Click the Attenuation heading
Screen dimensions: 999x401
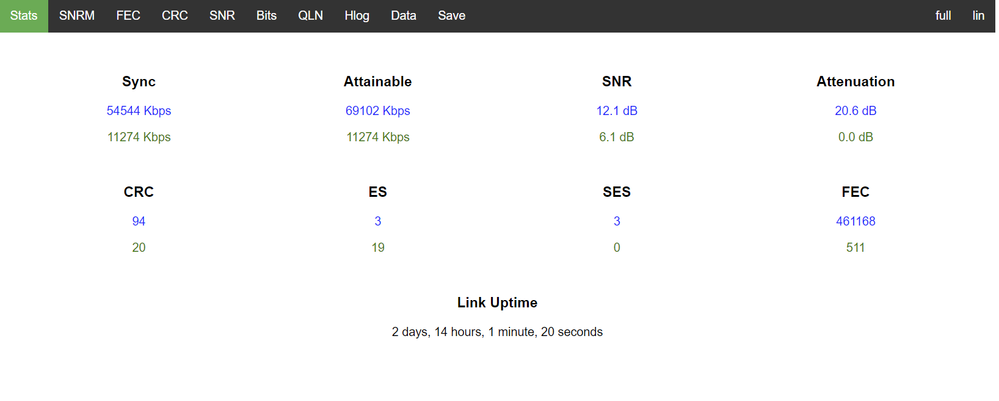tap(855, 82)
